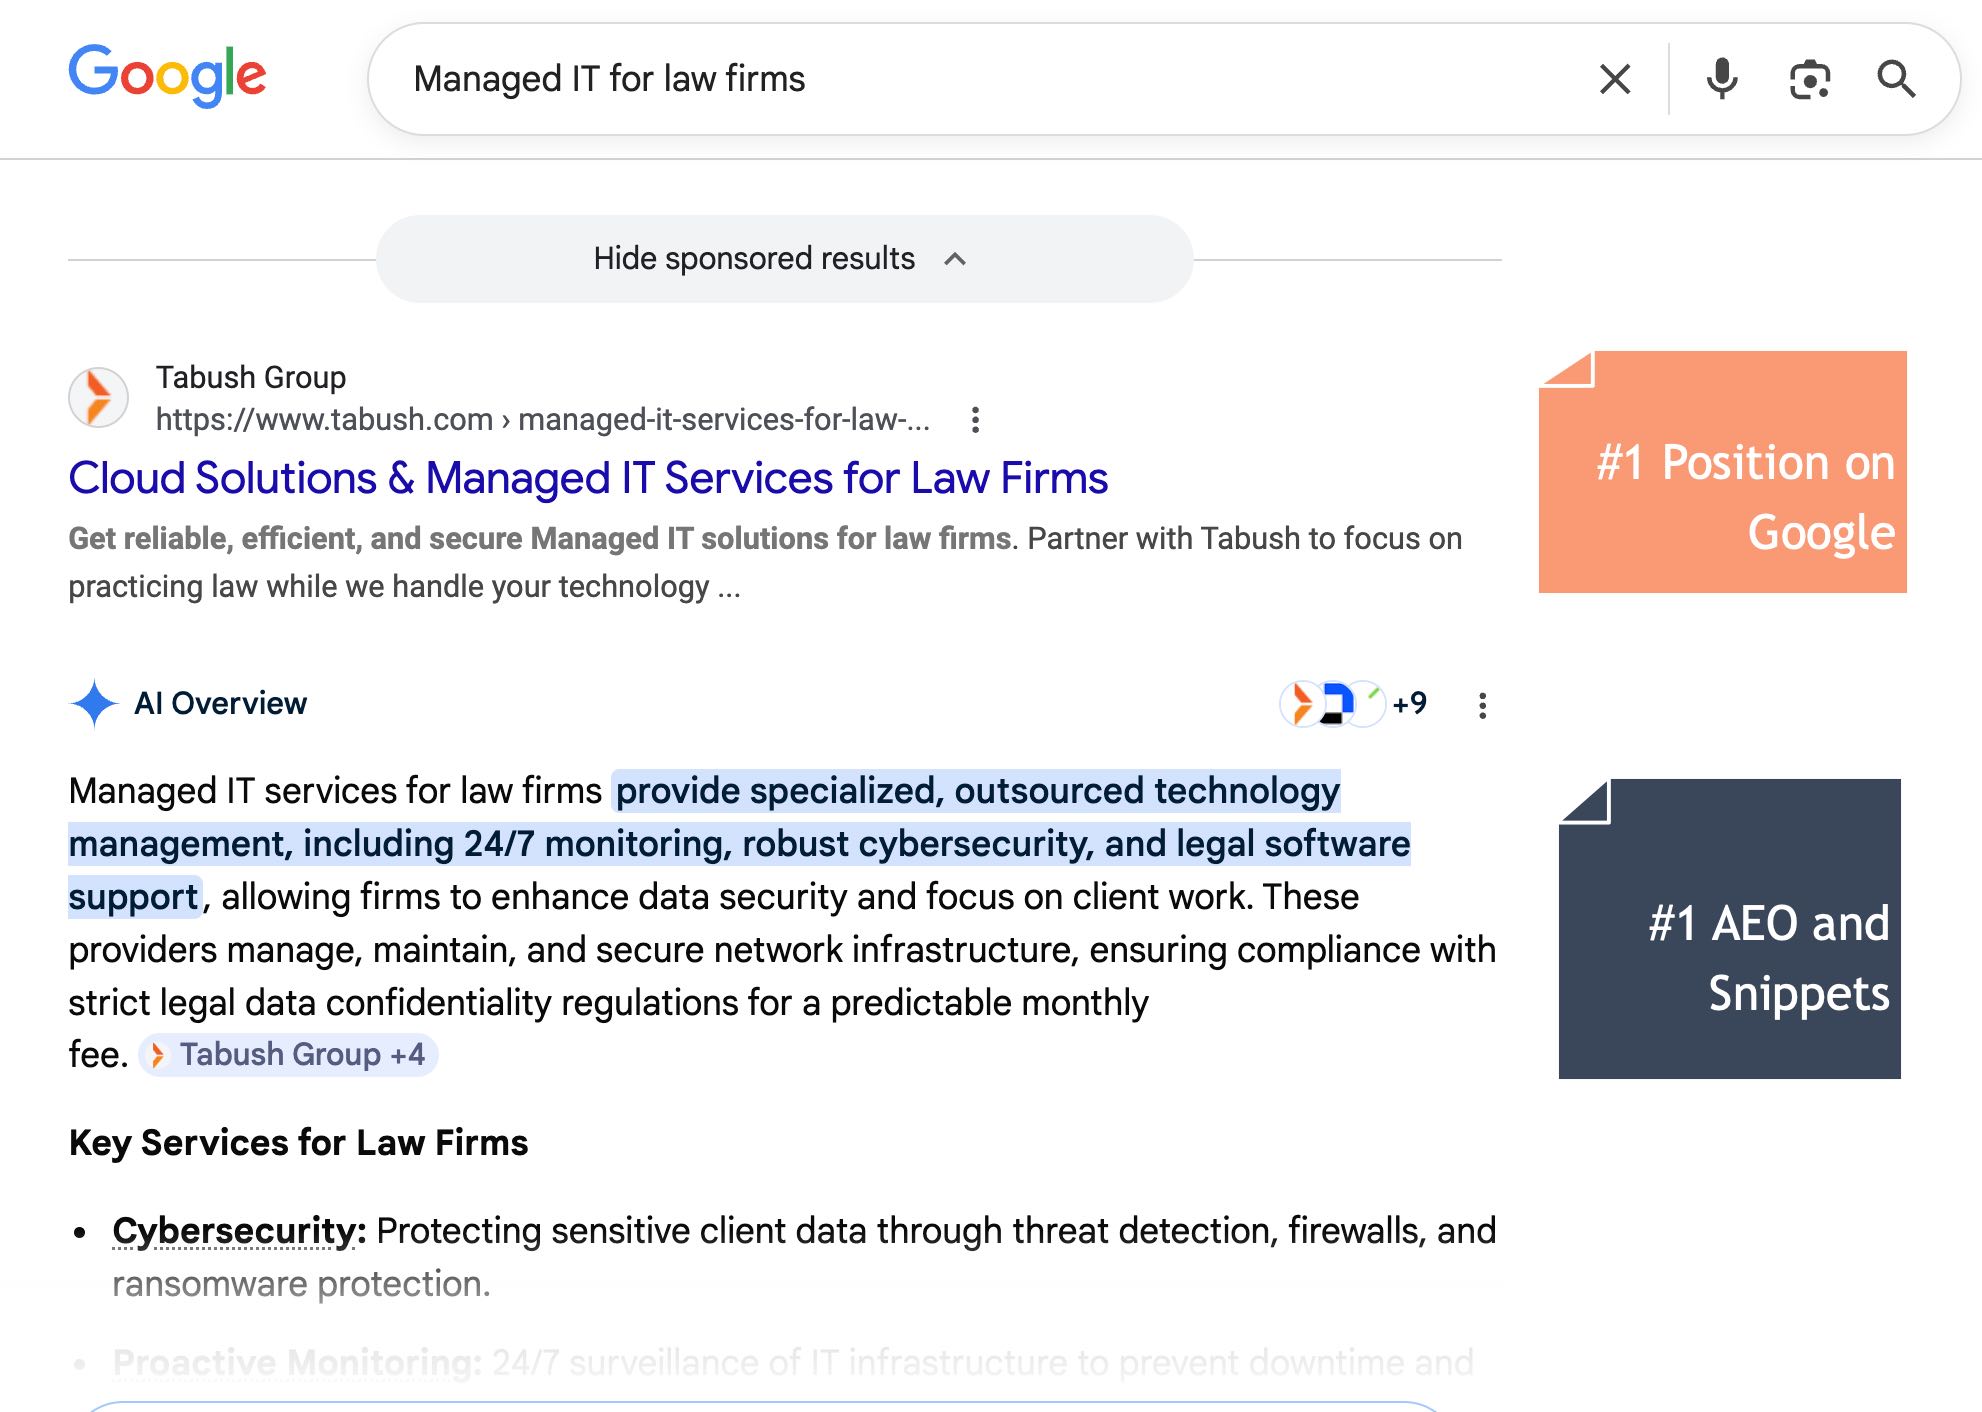The width and height of the screenshot is (1982, 1412).
Task: Click the magnifying glass to search
Action: tap(1897, 79)
